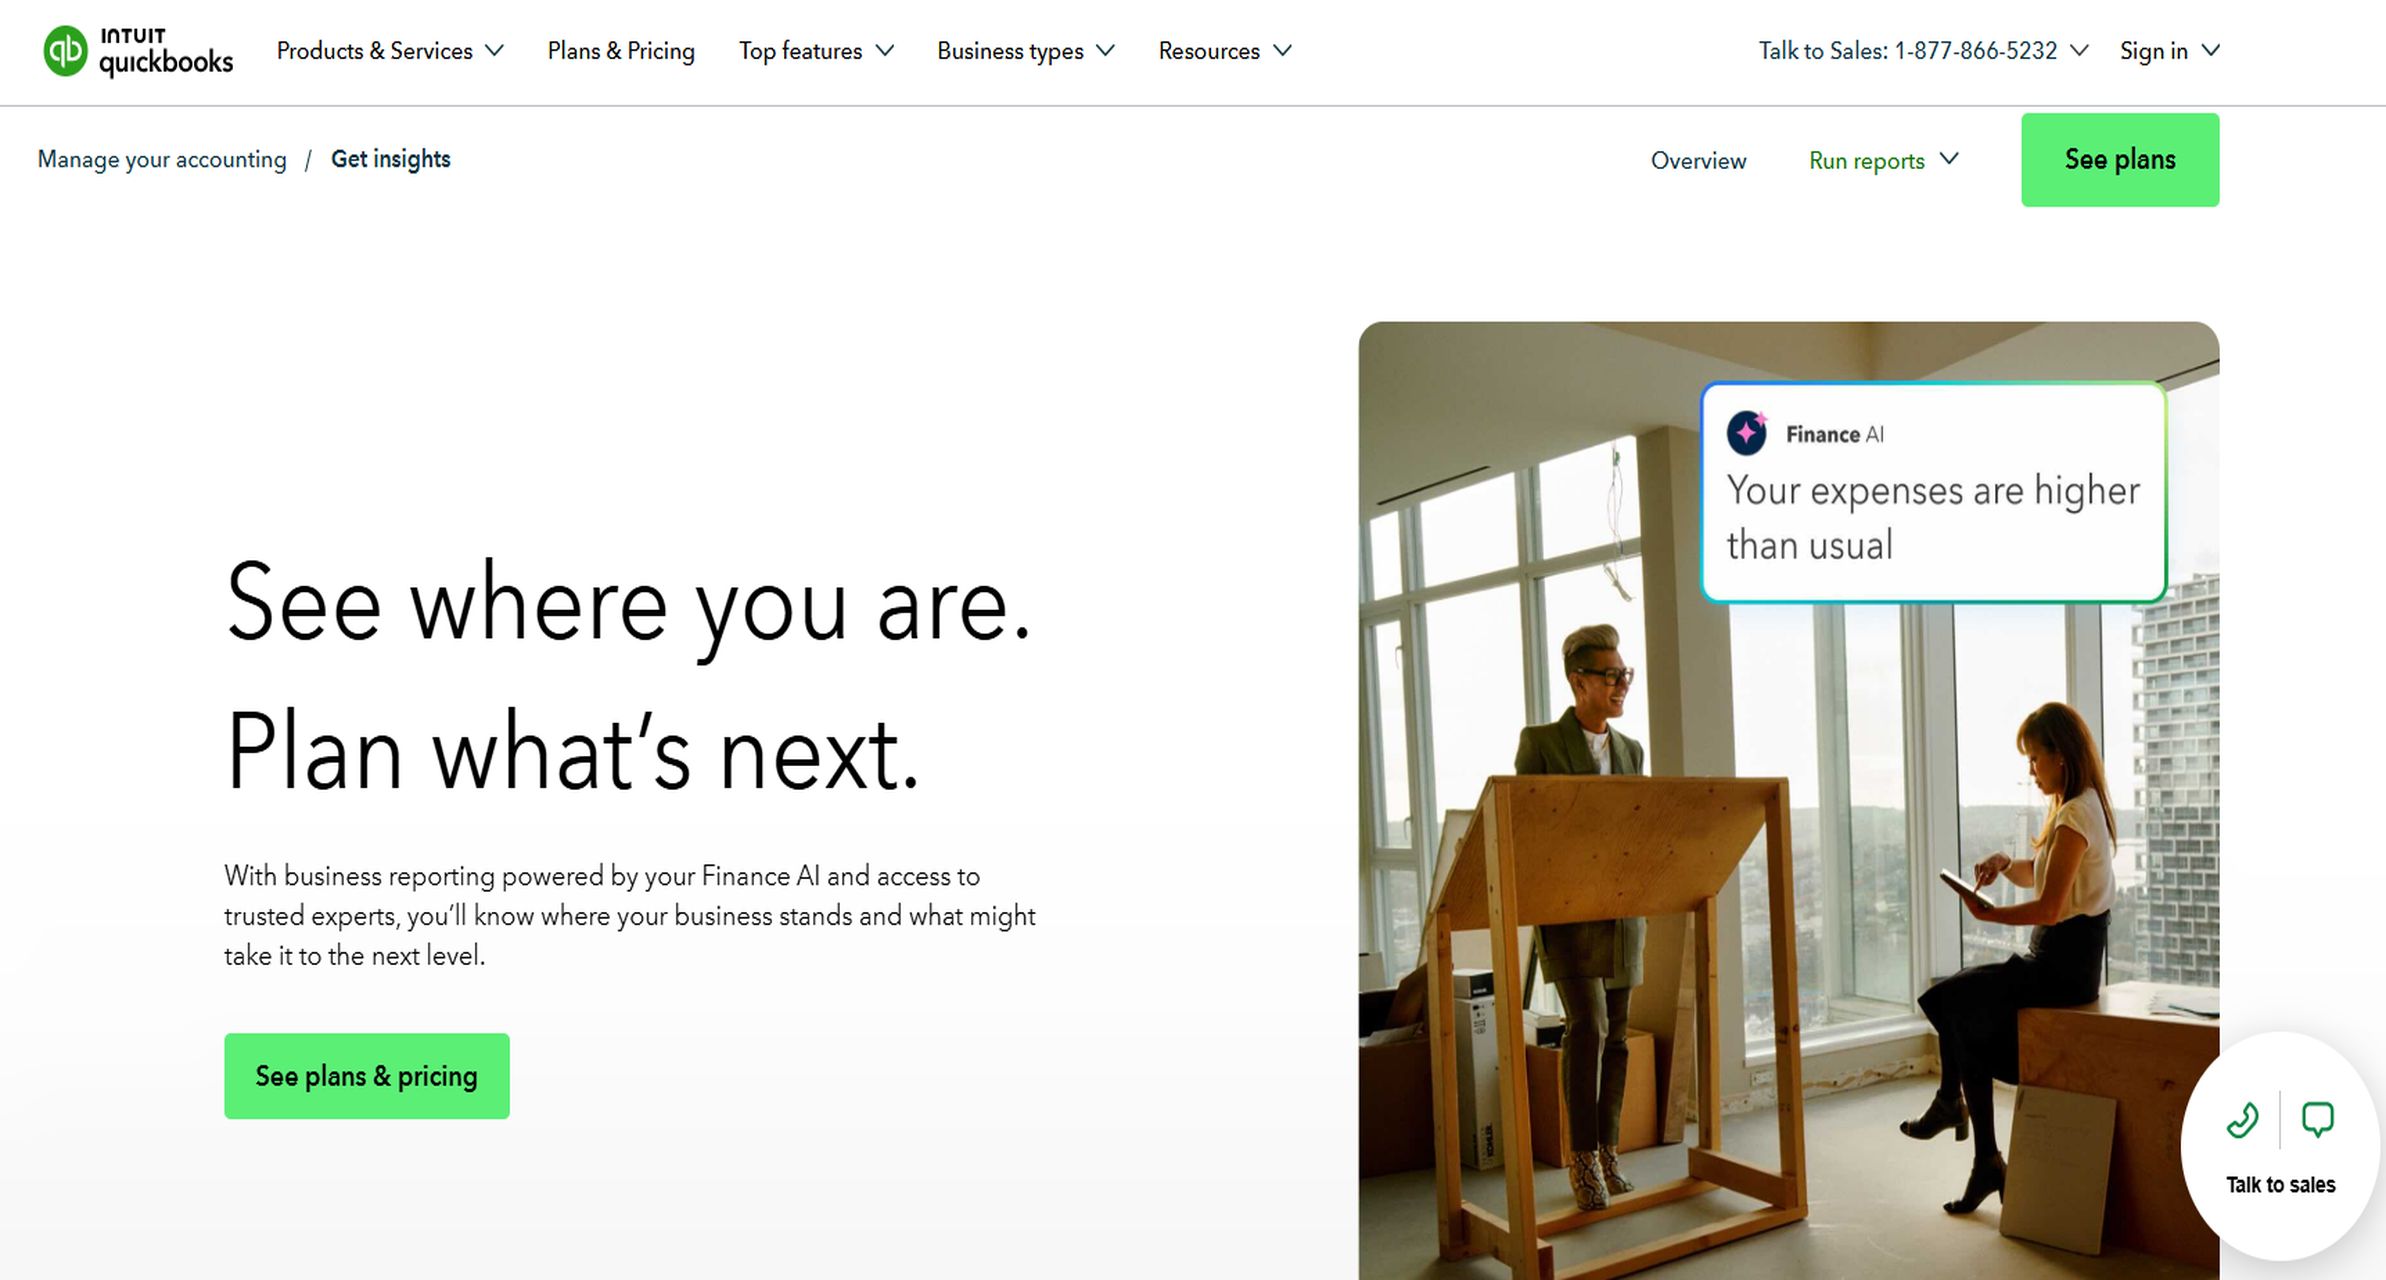Click the Intuit QuickBooks logo
The height and width of the screenshot is (1280, 2386).
coord(138,51)
